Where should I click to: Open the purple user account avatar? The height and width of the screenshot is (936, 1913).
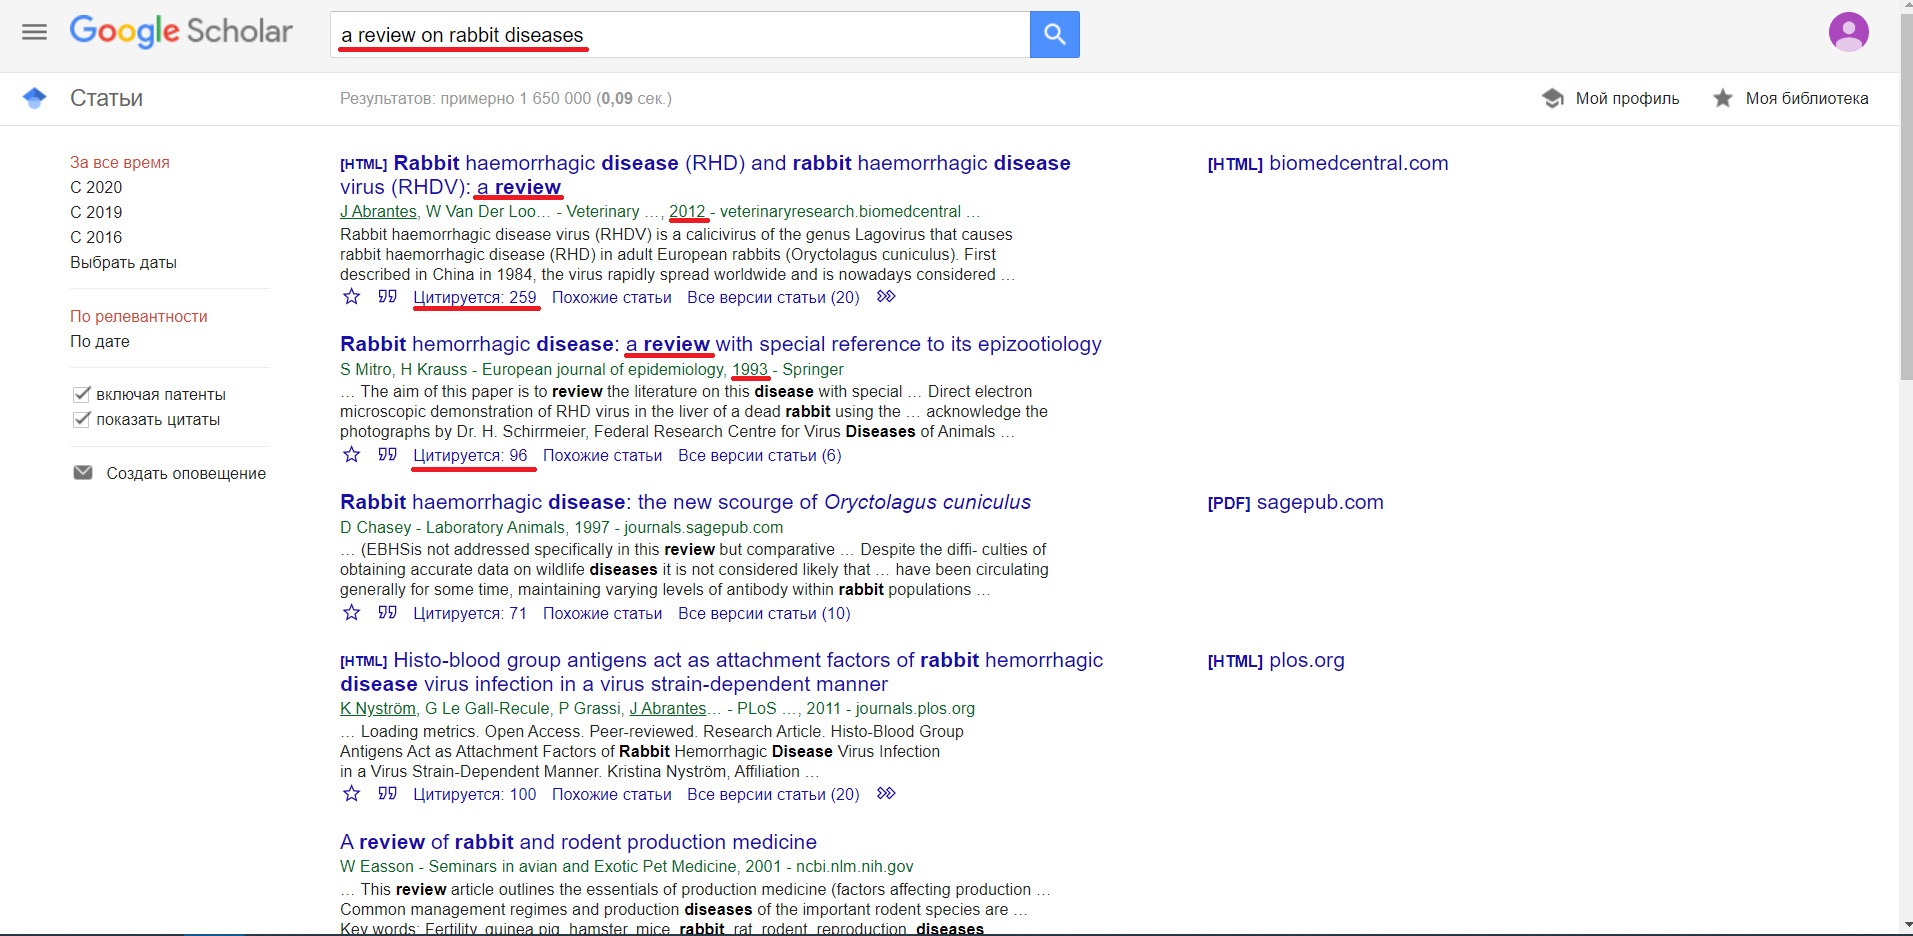[x=1848, y=32]
